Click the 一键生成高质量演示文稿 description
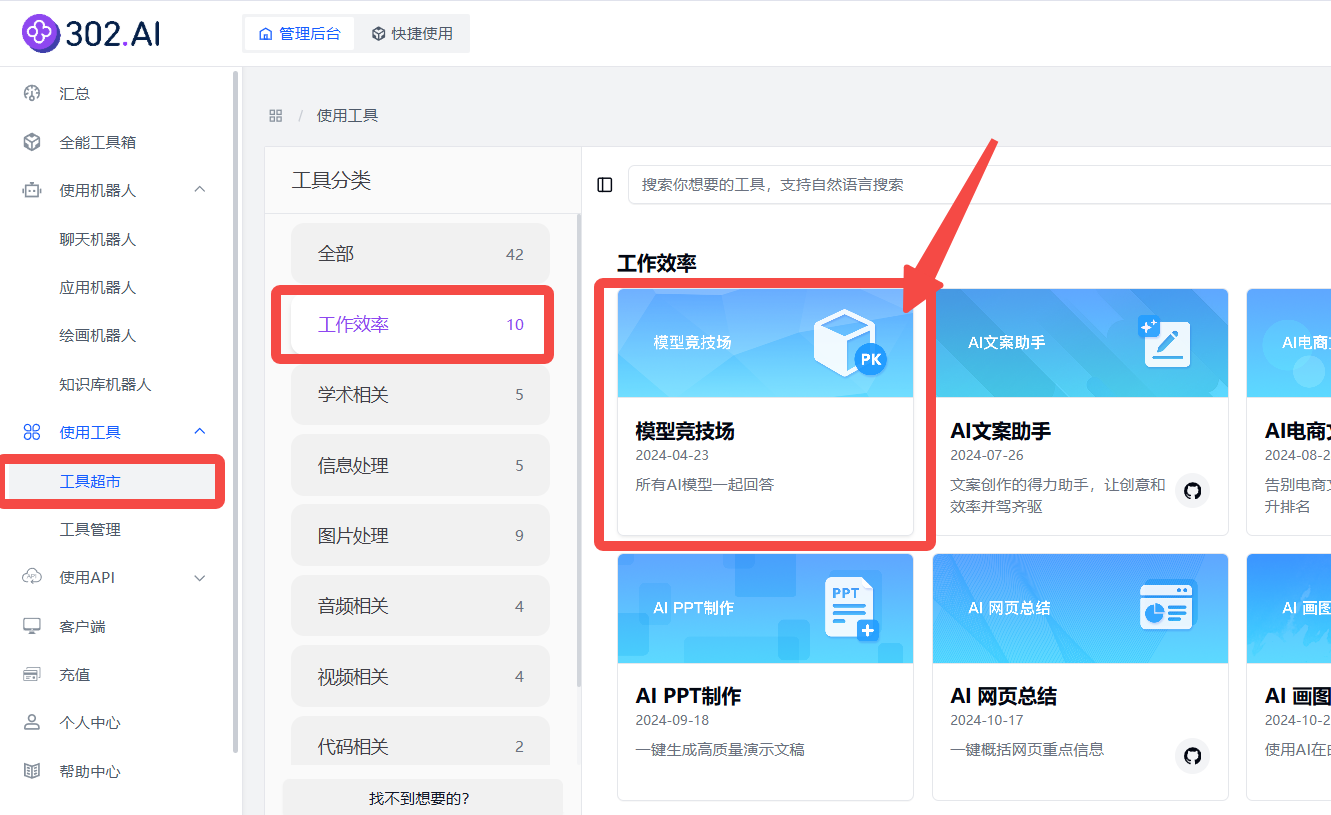The width and height of the screenshot is (1331, 815). [x=720, y=749]
